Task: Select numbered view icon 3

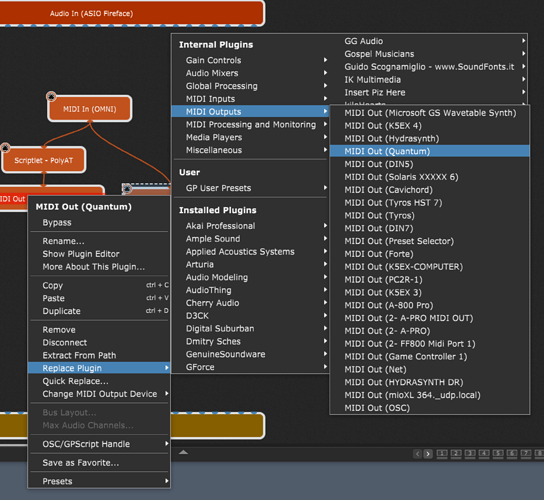Action: (x=470, y=454)
